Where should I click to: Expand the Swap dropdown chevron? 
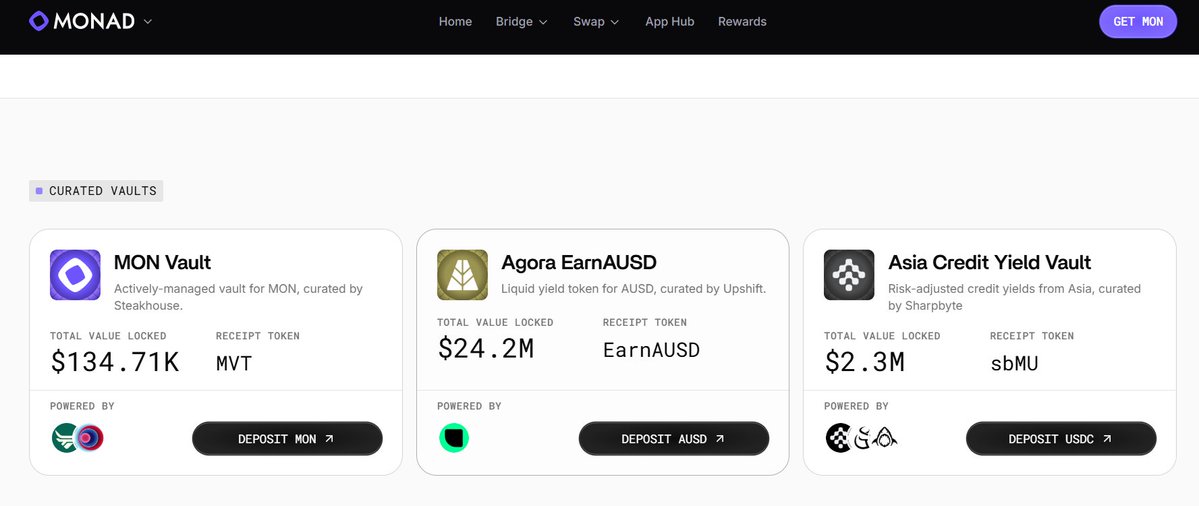point(615,22)
